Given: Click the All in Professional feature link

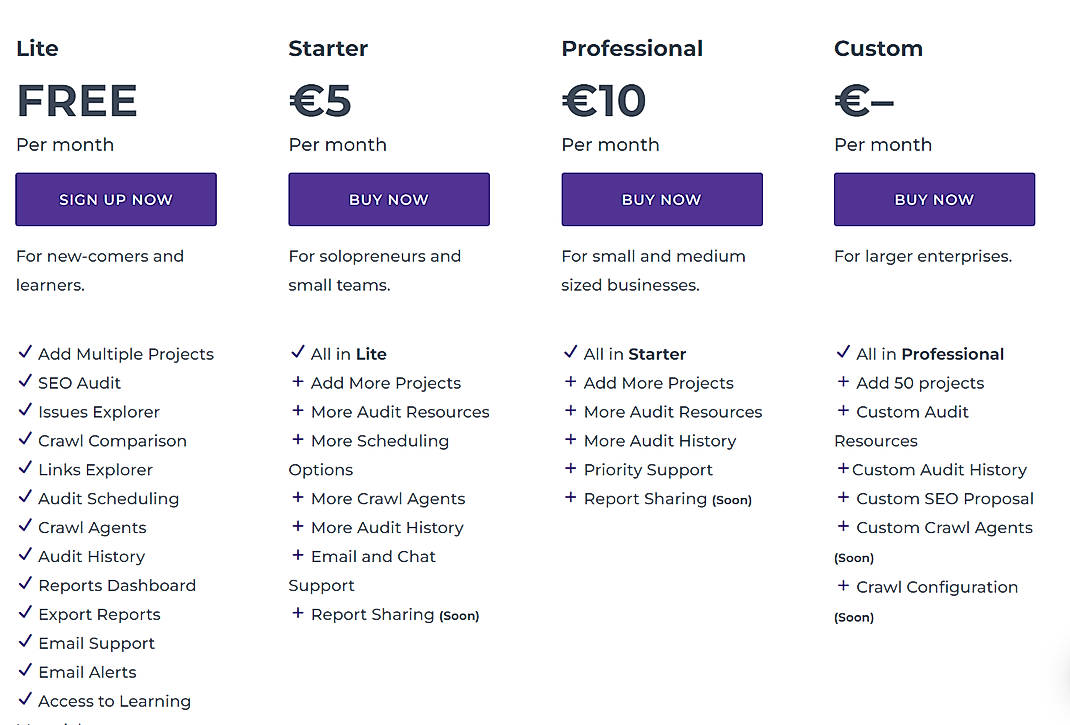Looking at the screenshot, I should [929, 353].
